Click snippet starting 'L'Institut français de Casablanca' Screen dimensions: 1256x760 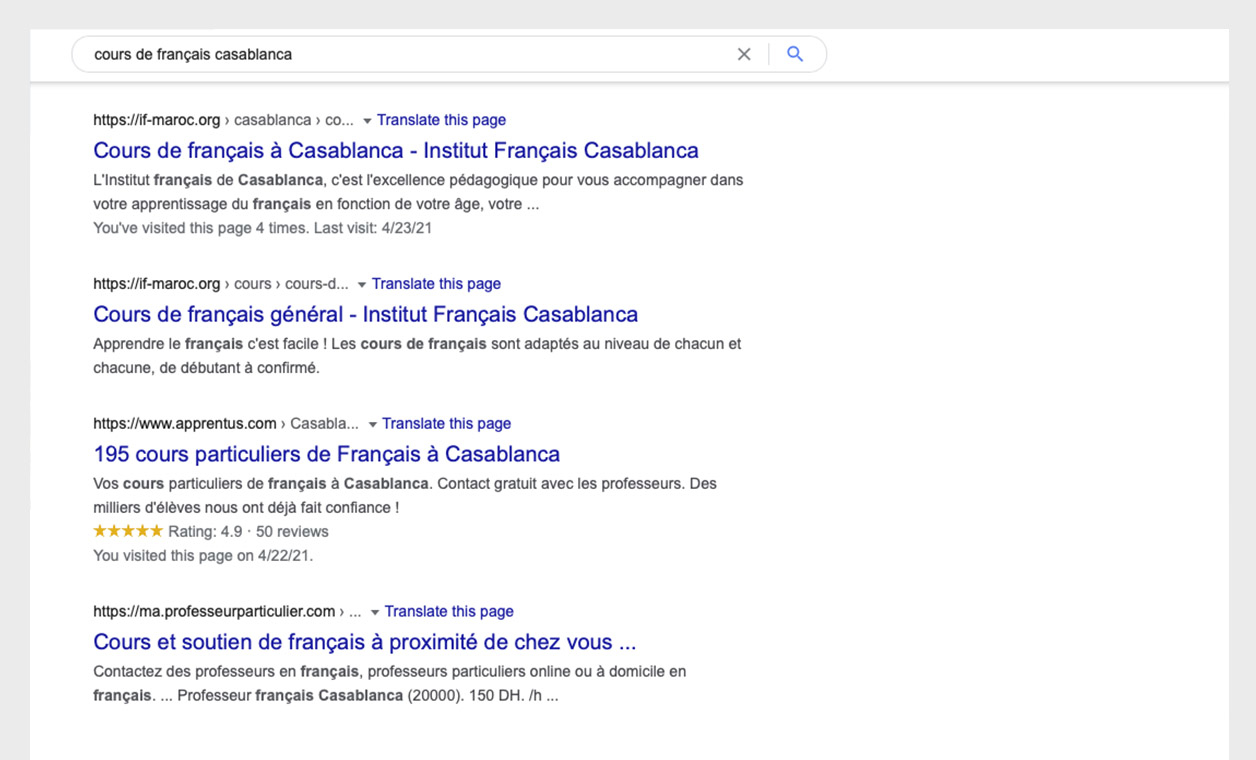[418, 192]
